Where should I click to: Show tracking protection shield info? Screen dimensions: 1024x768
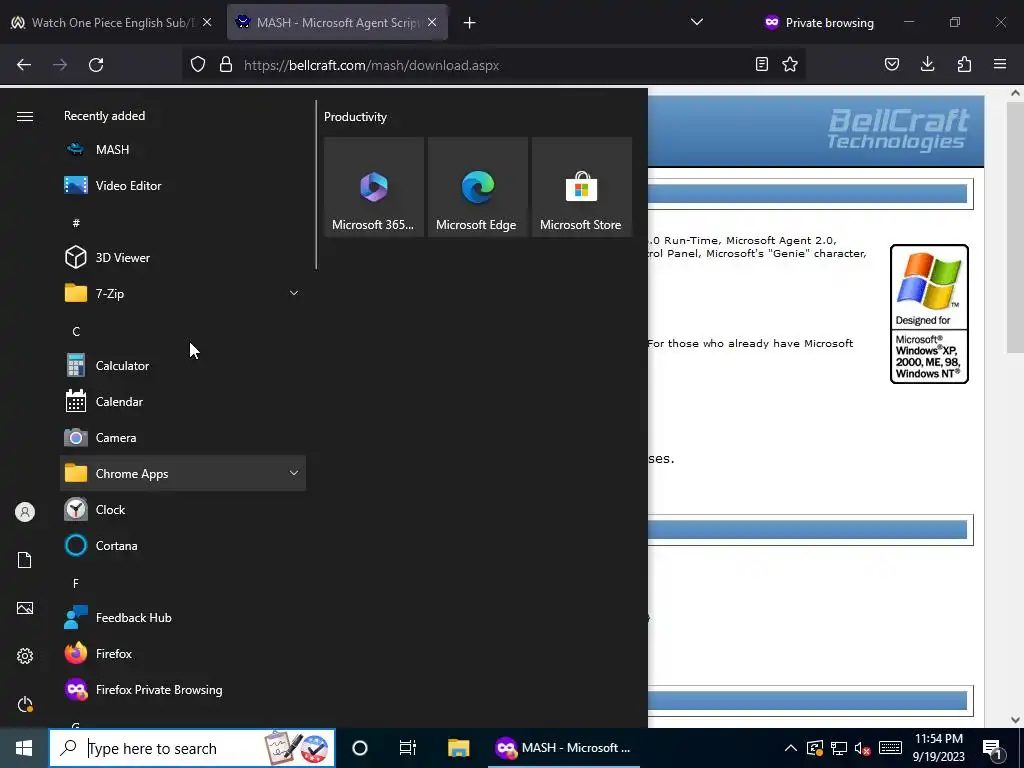point(198,65)
